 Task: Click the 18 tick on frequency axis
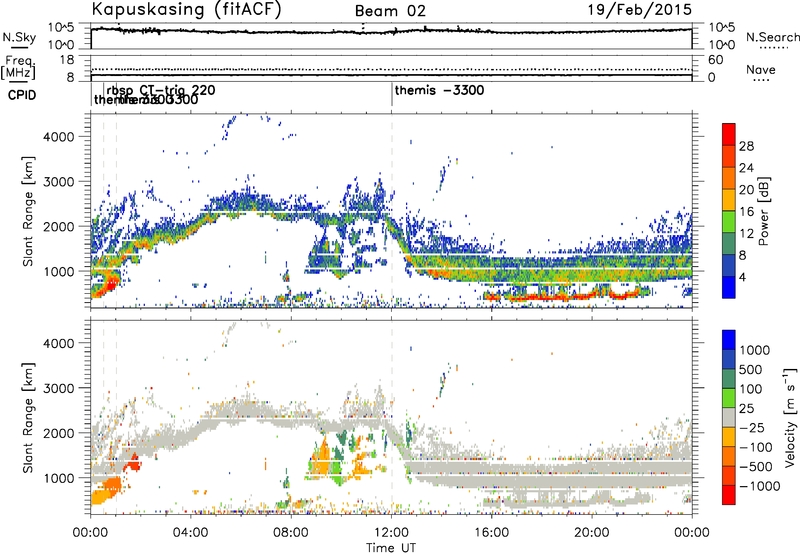[x=66, y=60]
